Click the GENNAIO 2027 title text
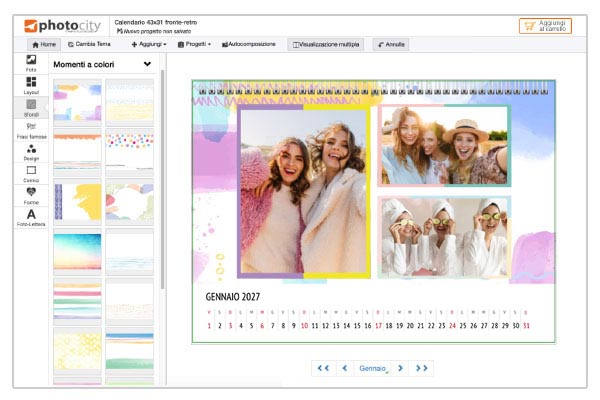The image size is (600, 400). pyautogui.click(x=233, y=297)
